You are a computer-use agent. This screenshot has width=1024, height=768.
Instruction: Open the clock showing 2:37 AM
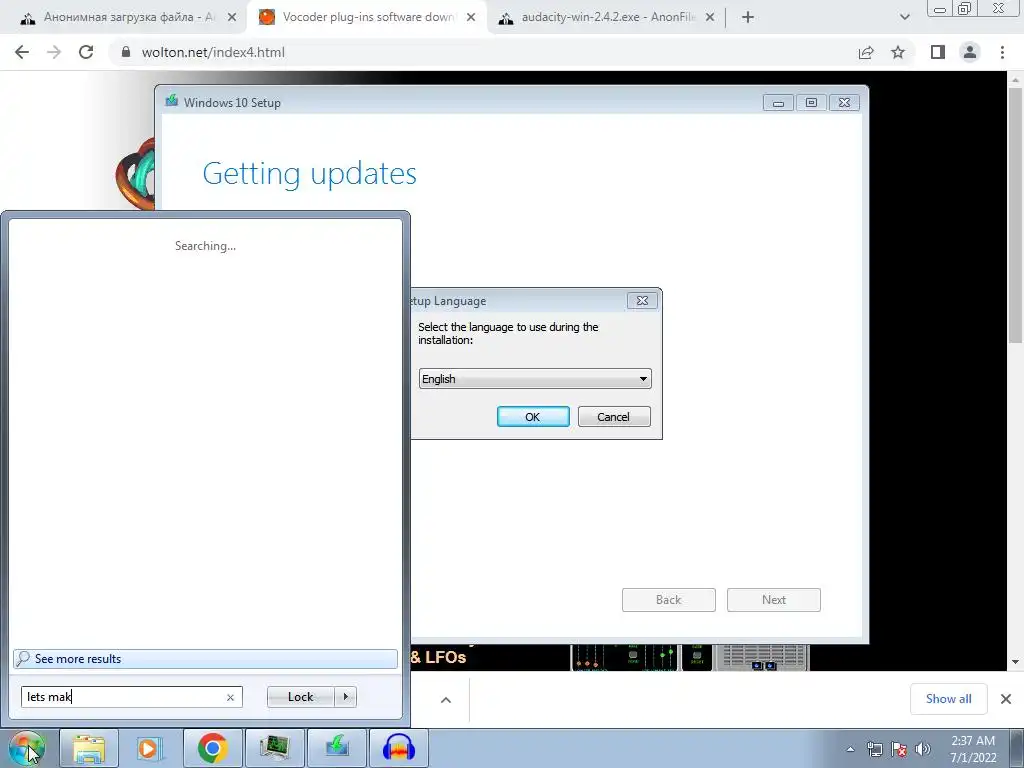[x=973, y=749]
